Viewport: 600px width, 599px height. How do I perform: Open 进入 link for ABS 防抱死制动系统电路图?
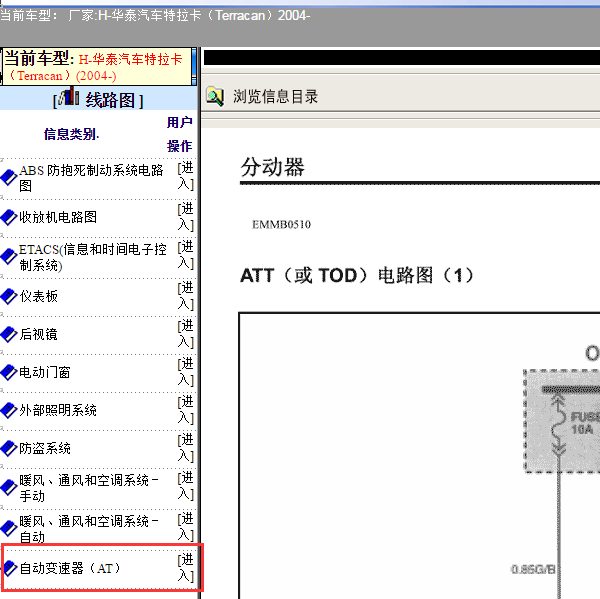tap(186, 176)
